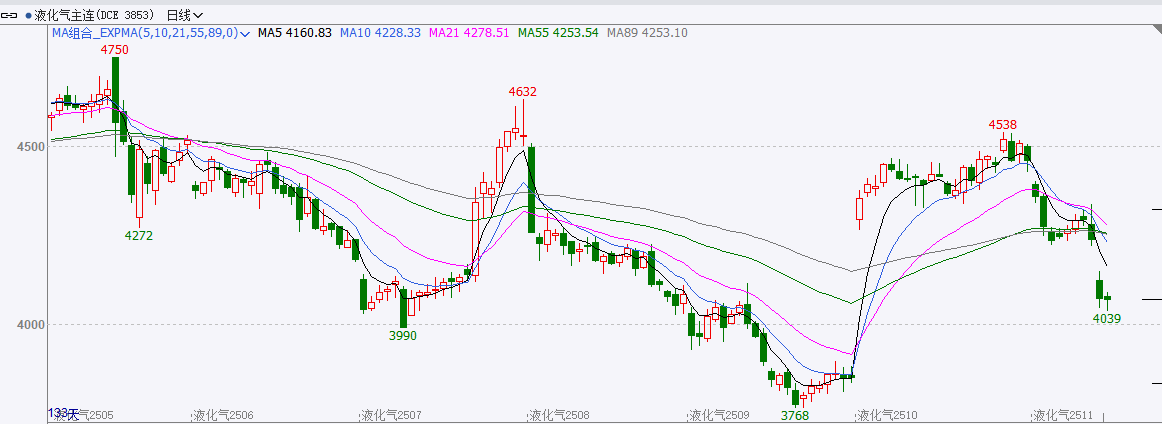Click the 3990 low price label
Image resolution: width=1162 pixels, height=424 pixels.
point(402,336)
